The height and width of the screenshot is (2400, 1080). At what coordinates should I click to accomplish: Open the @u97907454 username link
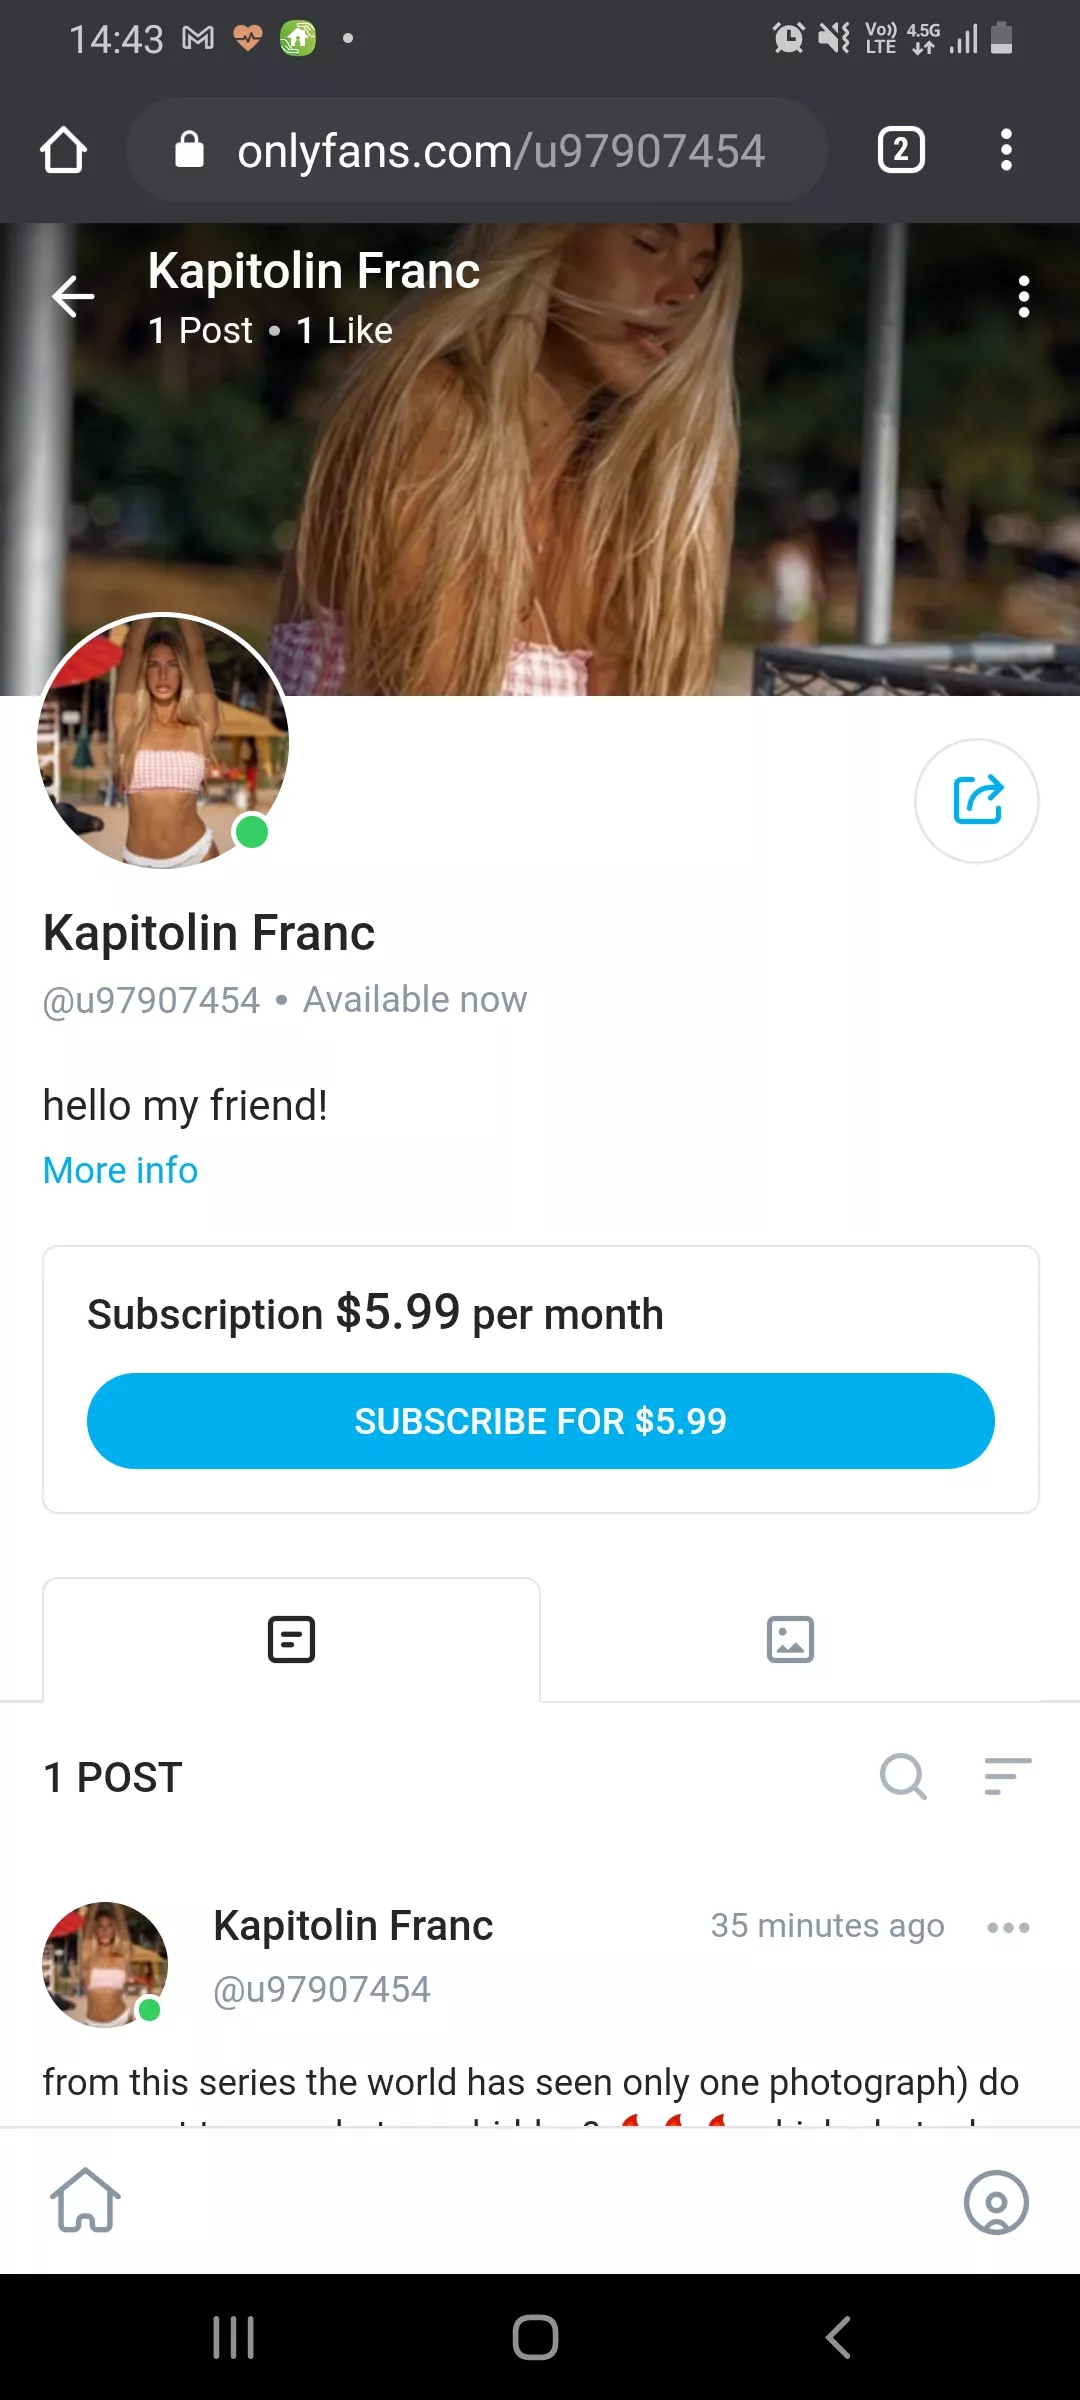tap(151, 998)
